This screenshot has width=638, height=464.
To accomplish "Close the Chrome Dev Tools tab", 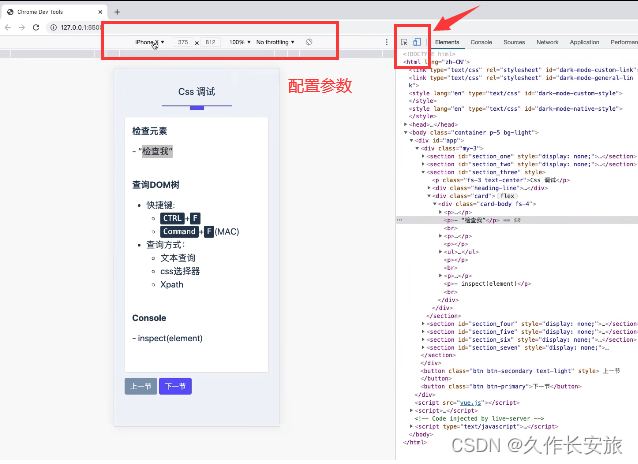I will point(100,12).
